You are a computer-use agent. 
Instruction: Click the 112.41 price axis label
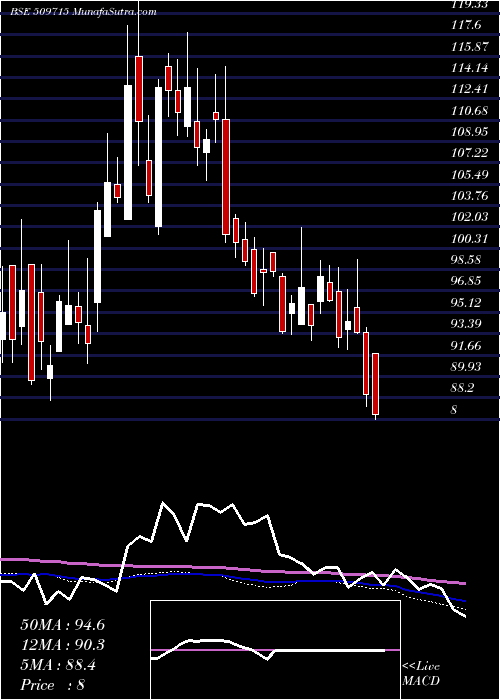pos(469,89)
